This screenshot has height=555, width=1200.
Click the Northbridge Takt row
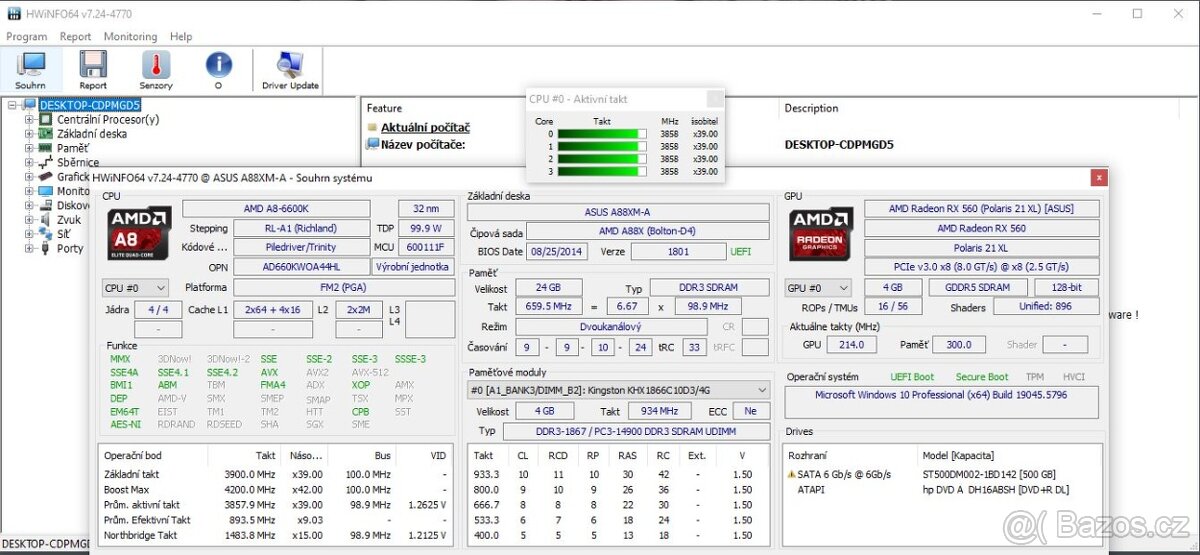[275, 537]
